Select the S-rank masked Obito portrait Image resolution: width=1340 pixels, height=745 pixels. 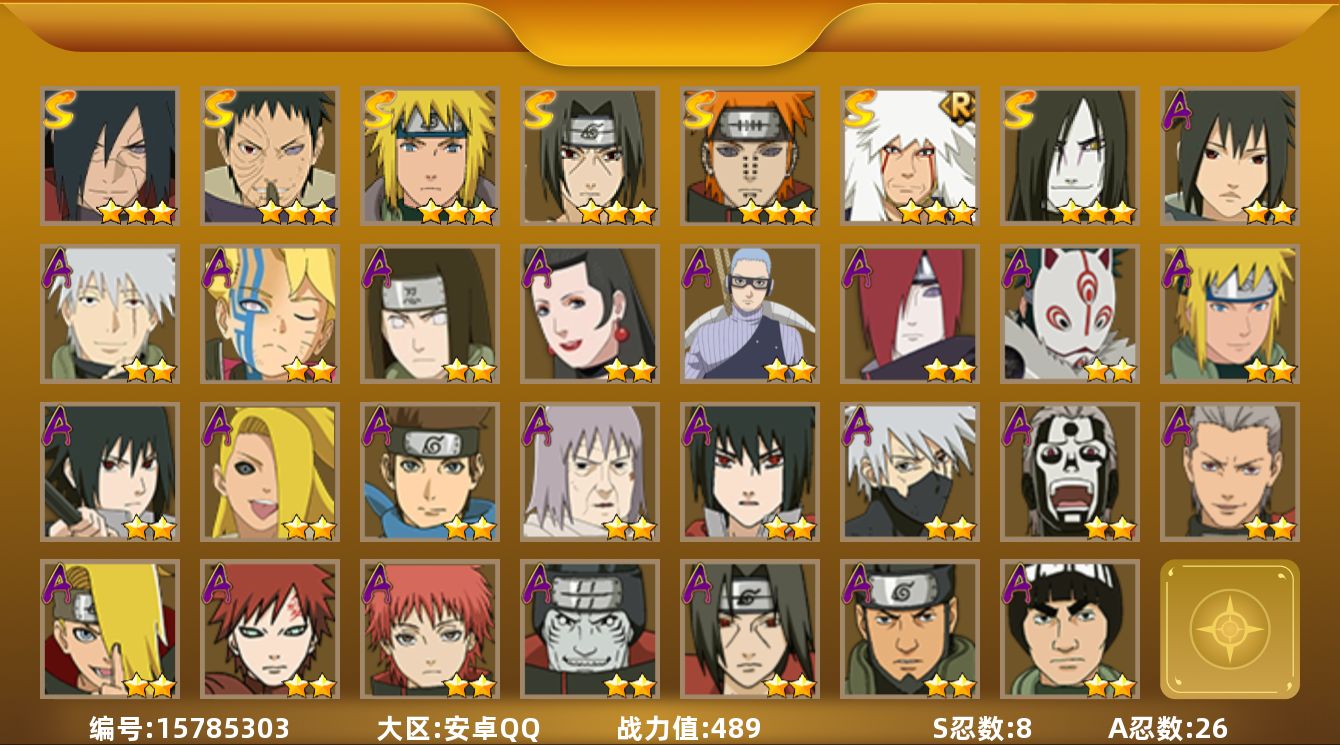pos(270,156)
